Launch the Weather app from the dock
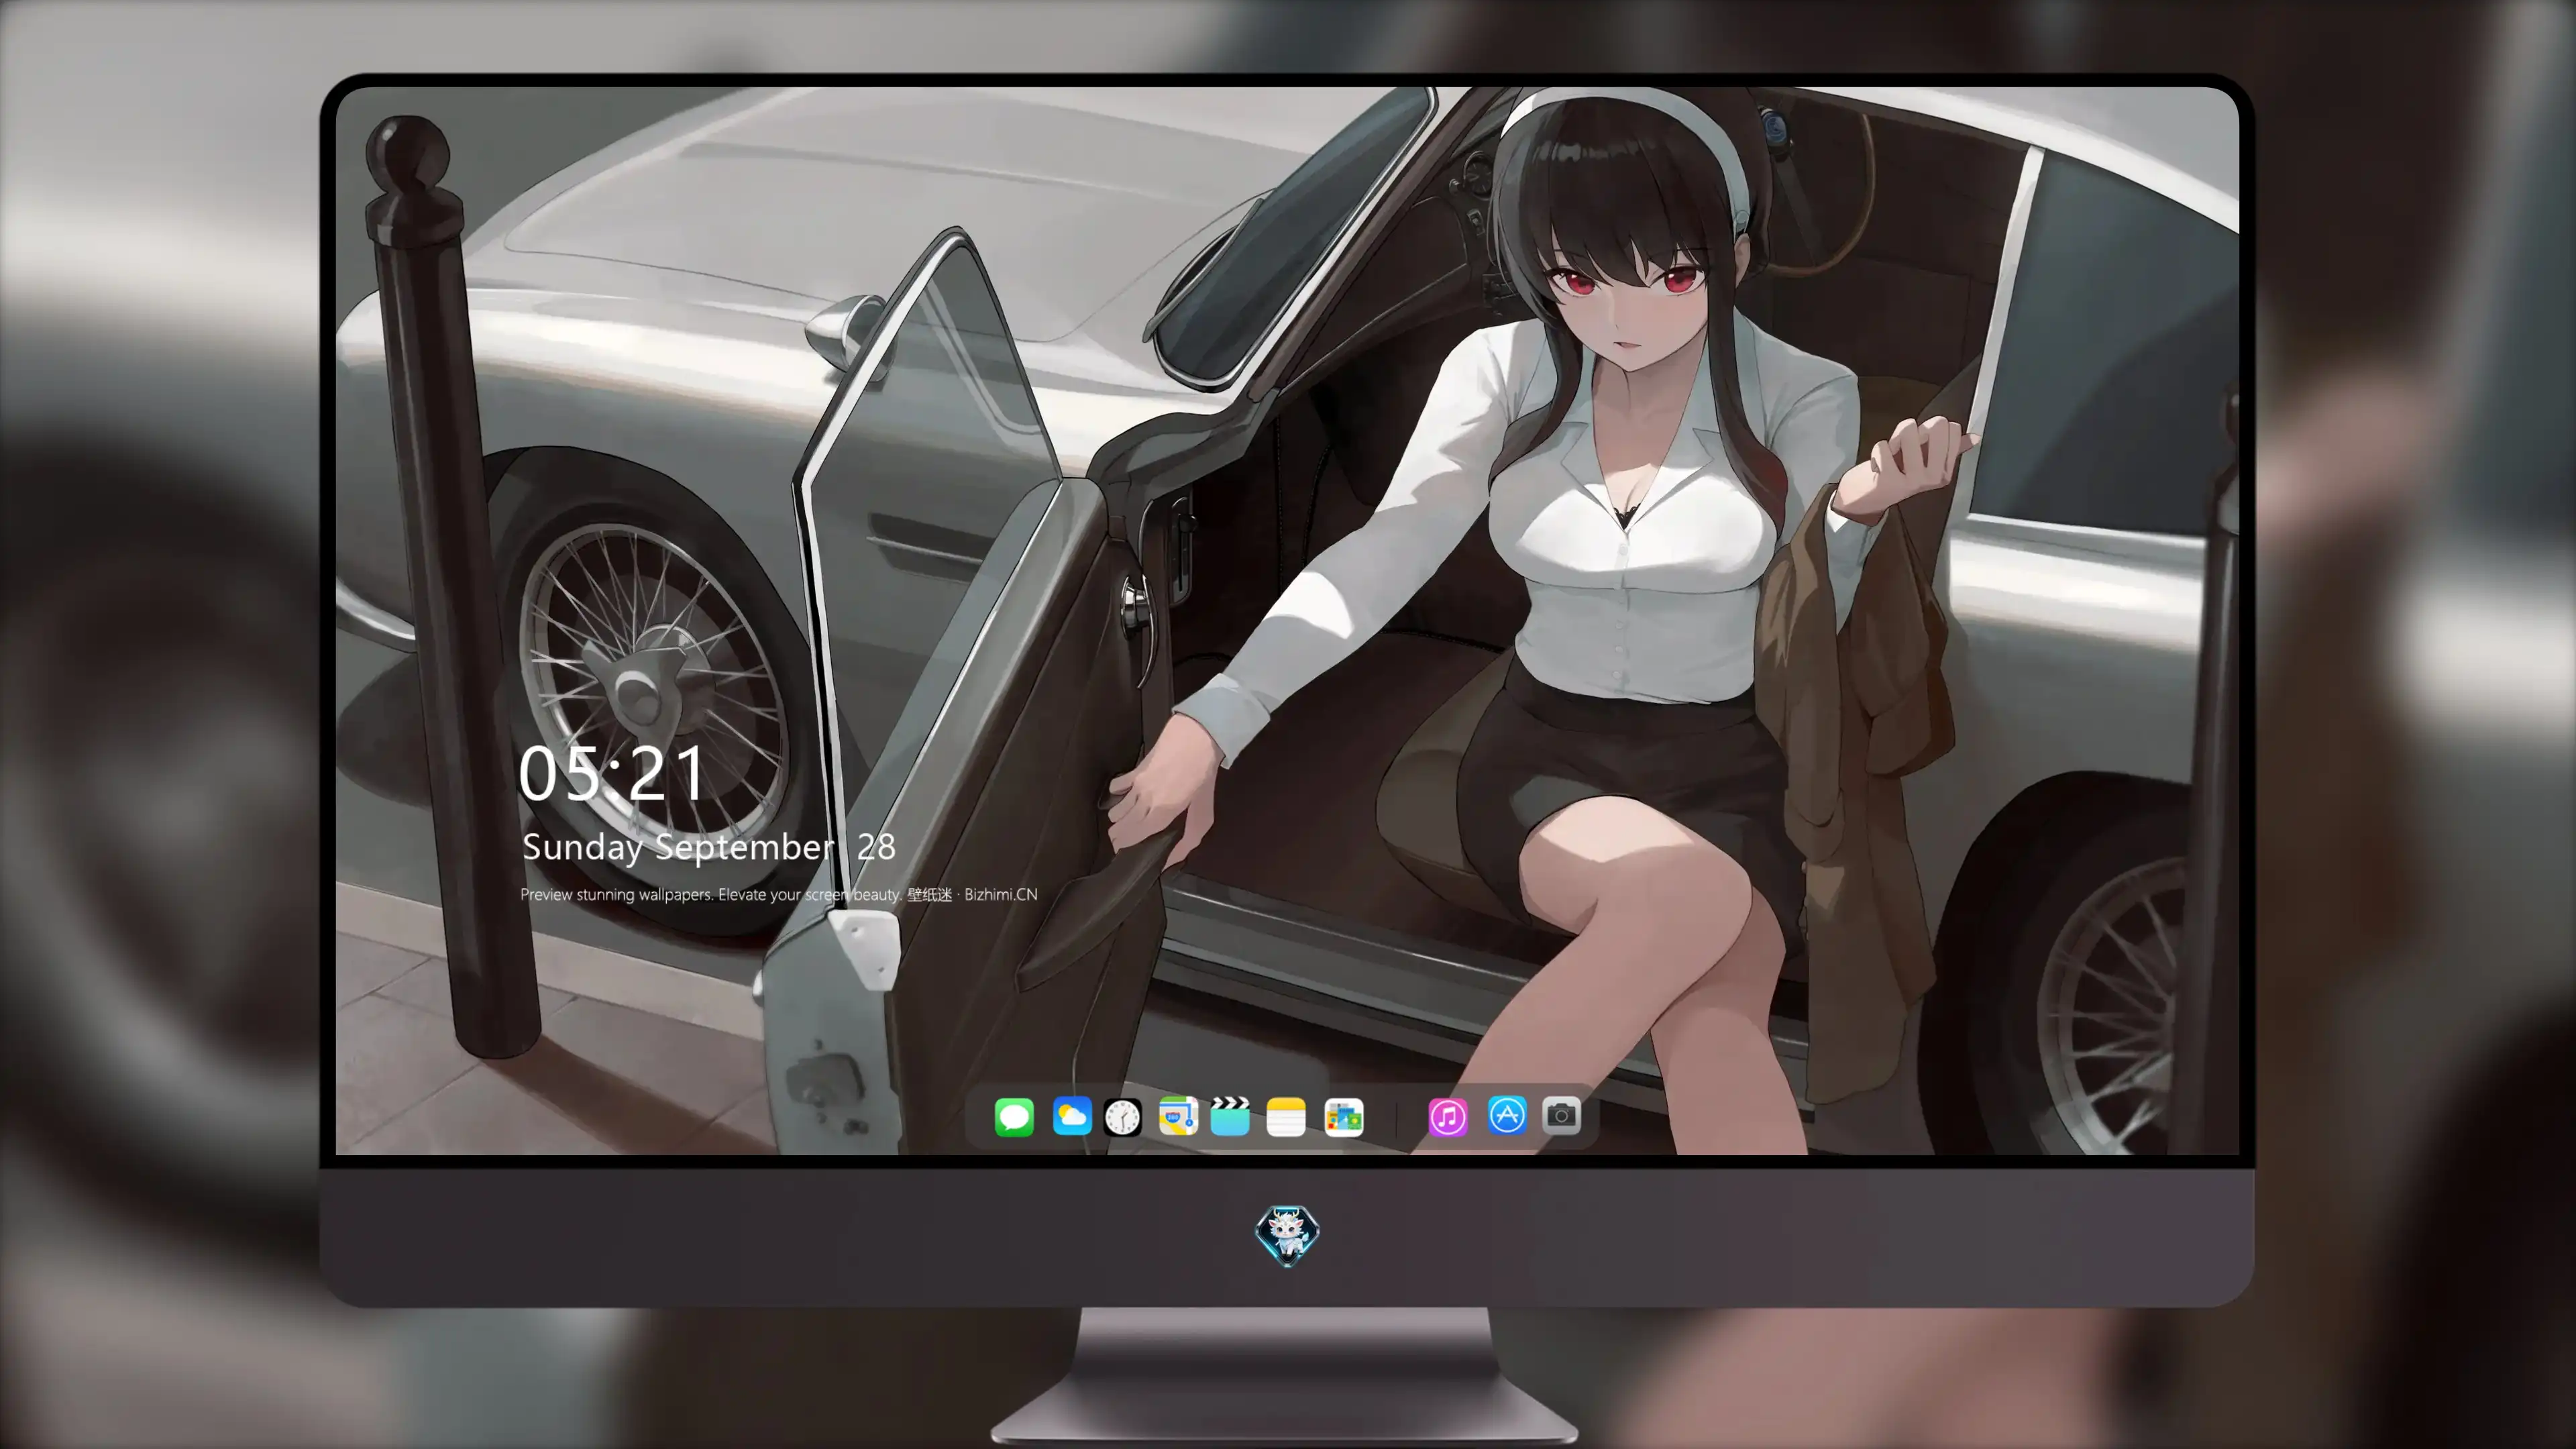This screenshot has height=1449, width=2576. click(1072, 1116)
